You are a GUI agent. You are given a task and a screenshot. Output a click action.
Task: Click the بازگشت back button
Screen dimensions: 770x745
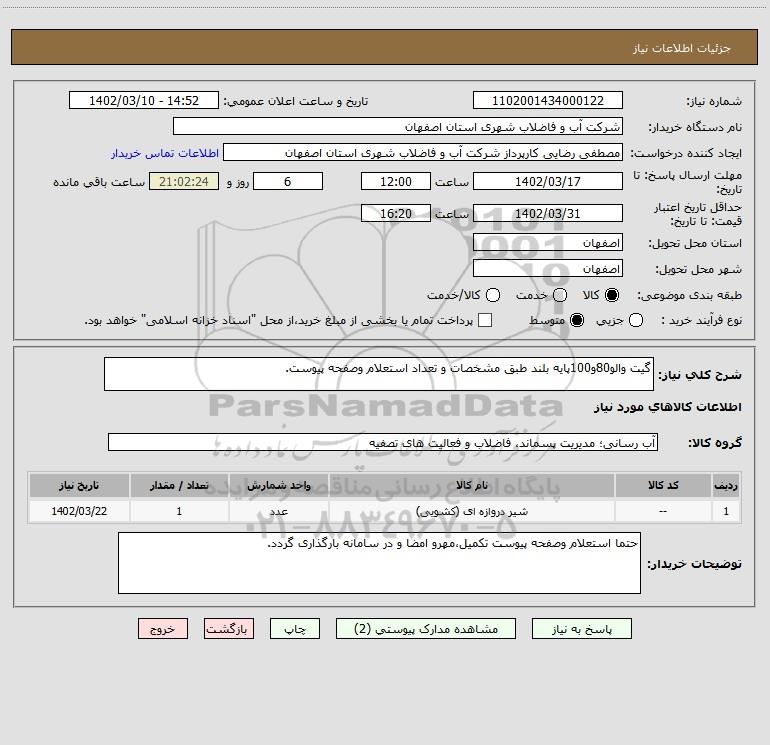point(229,629)
